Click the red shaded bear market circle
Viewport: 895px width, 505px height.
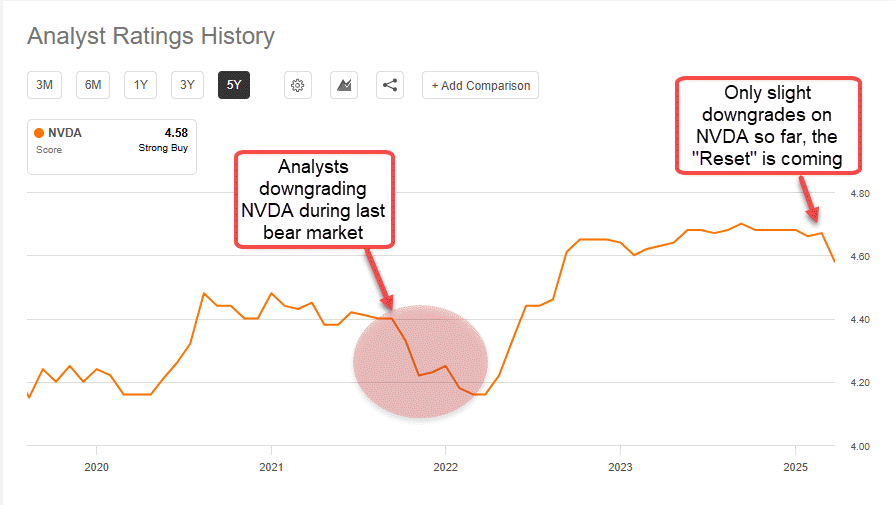[420, 362]
